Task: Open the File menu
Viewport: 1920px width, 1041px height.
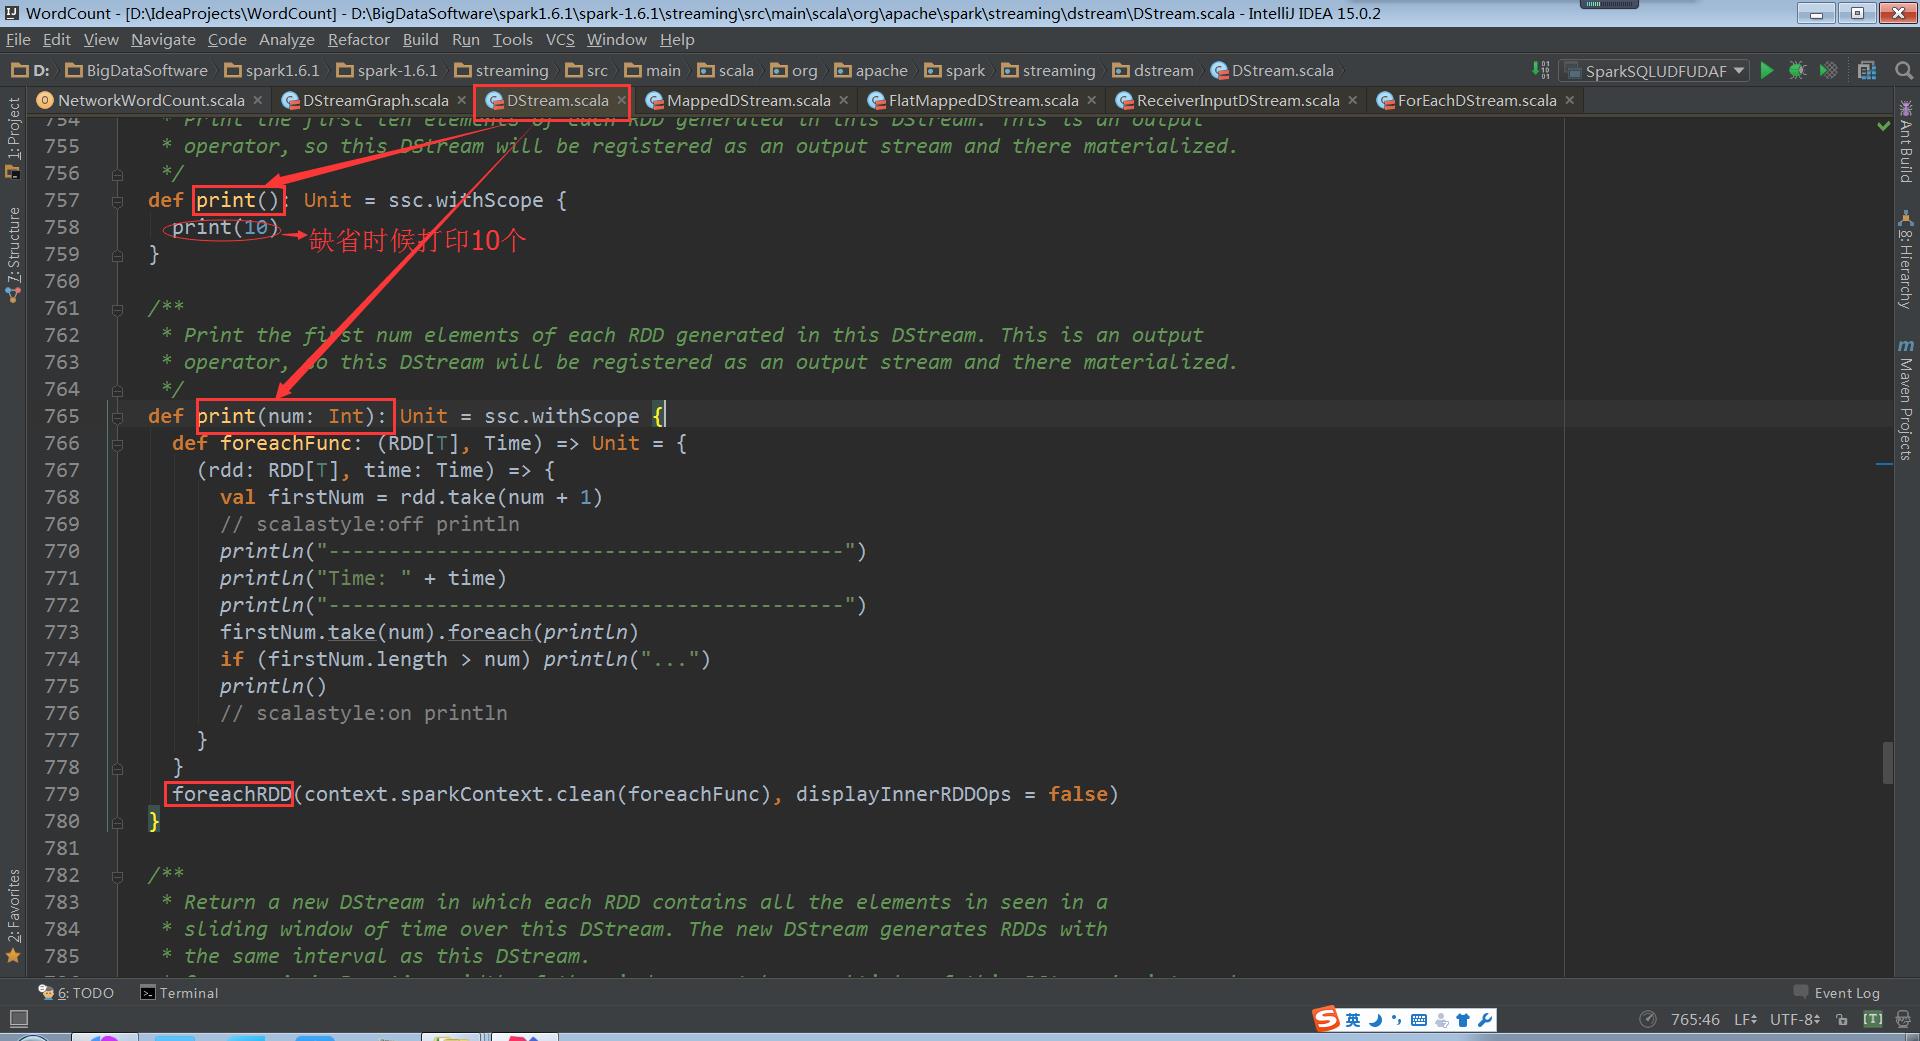Action: coord(18,40)
